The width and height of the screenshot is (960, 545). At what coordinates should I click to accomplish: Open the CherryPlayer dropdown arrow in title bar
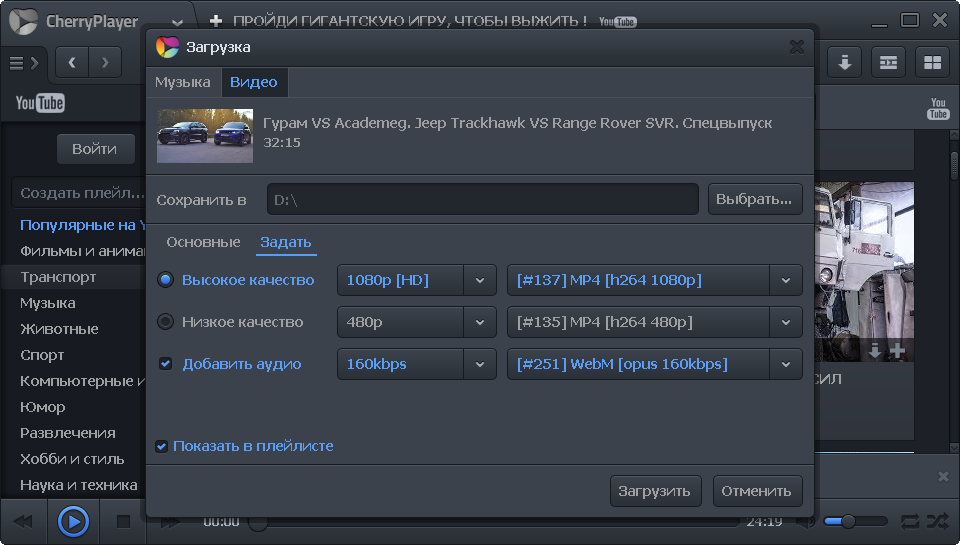point(177,23)
